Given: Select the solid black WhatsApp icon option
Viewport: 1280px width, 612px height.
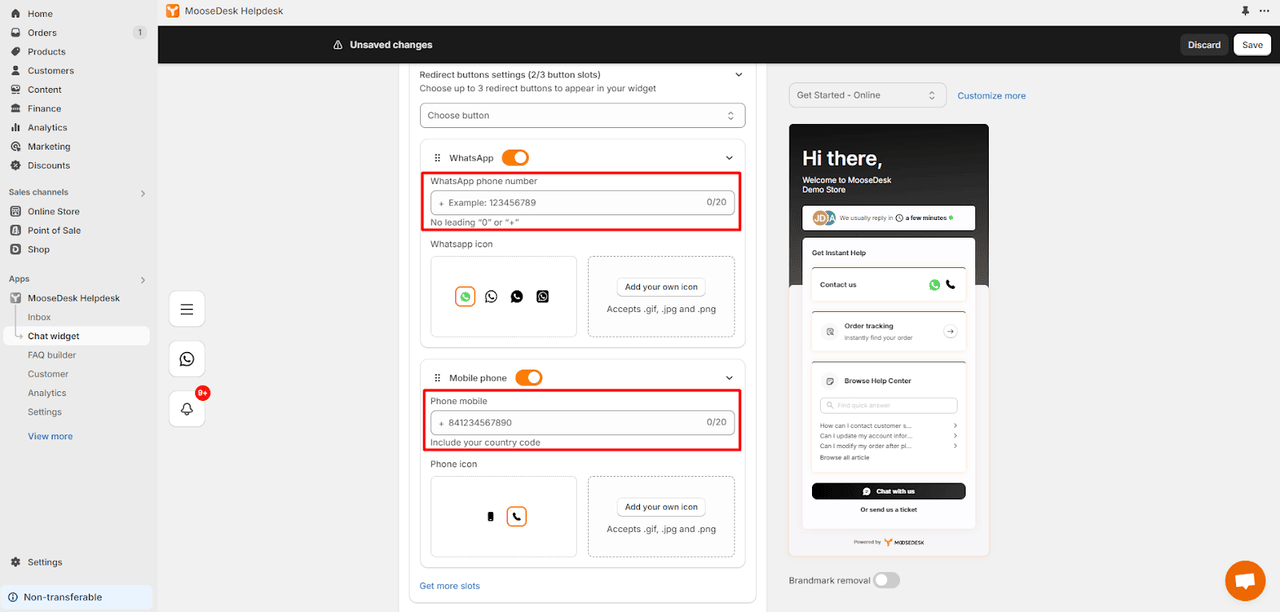Looking at the screenshot, I should [517, 297].
